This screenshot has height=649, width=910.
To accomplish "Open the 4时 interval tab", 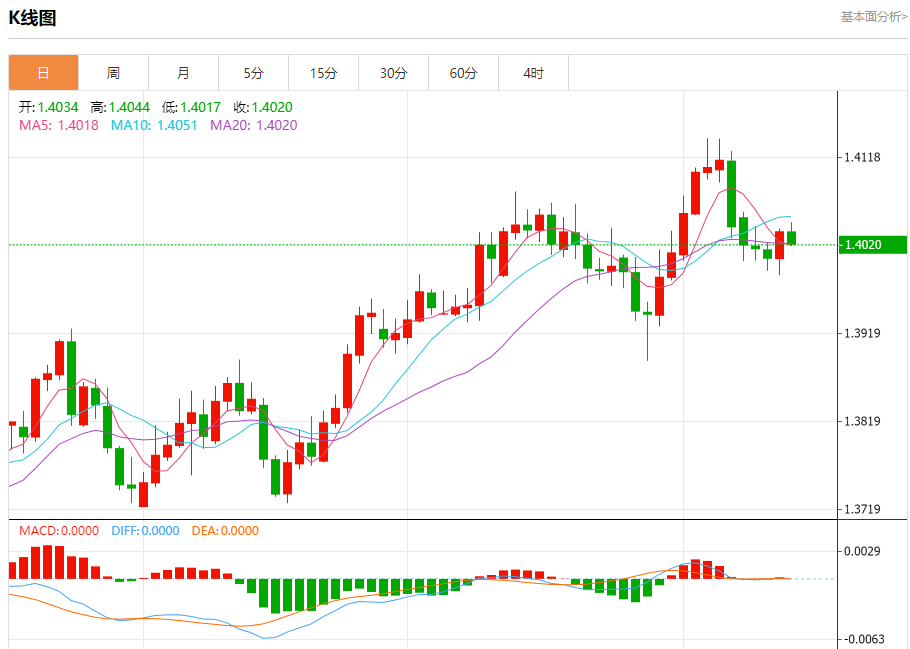I will [x=533, y=73].
